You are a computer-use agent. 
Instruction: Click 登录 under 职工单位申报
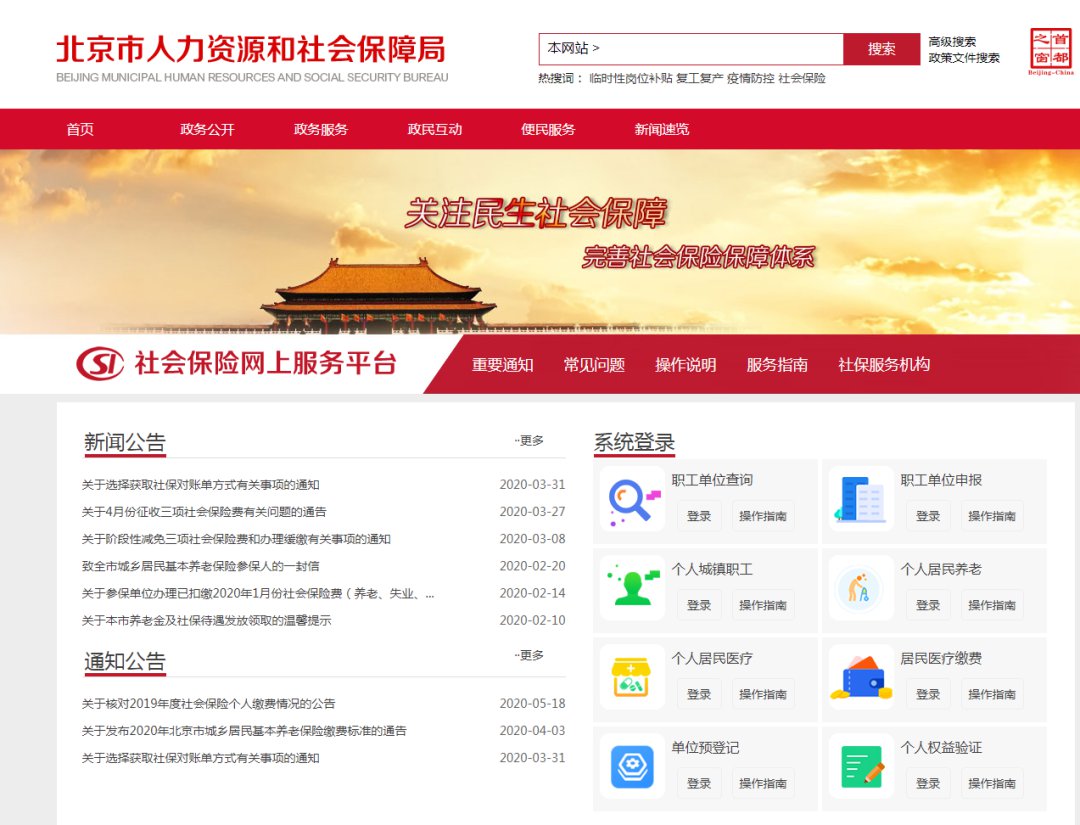pyautogui.click(x=928, y=516)
